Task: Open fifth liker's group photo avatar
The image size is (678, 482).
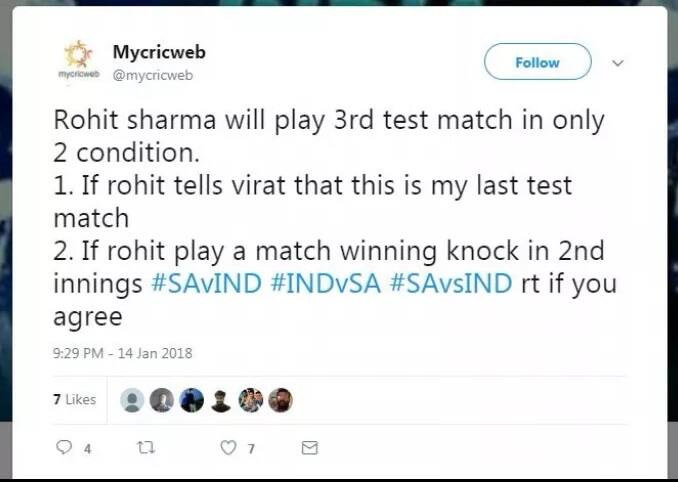Action: click(x=251, y=400)
